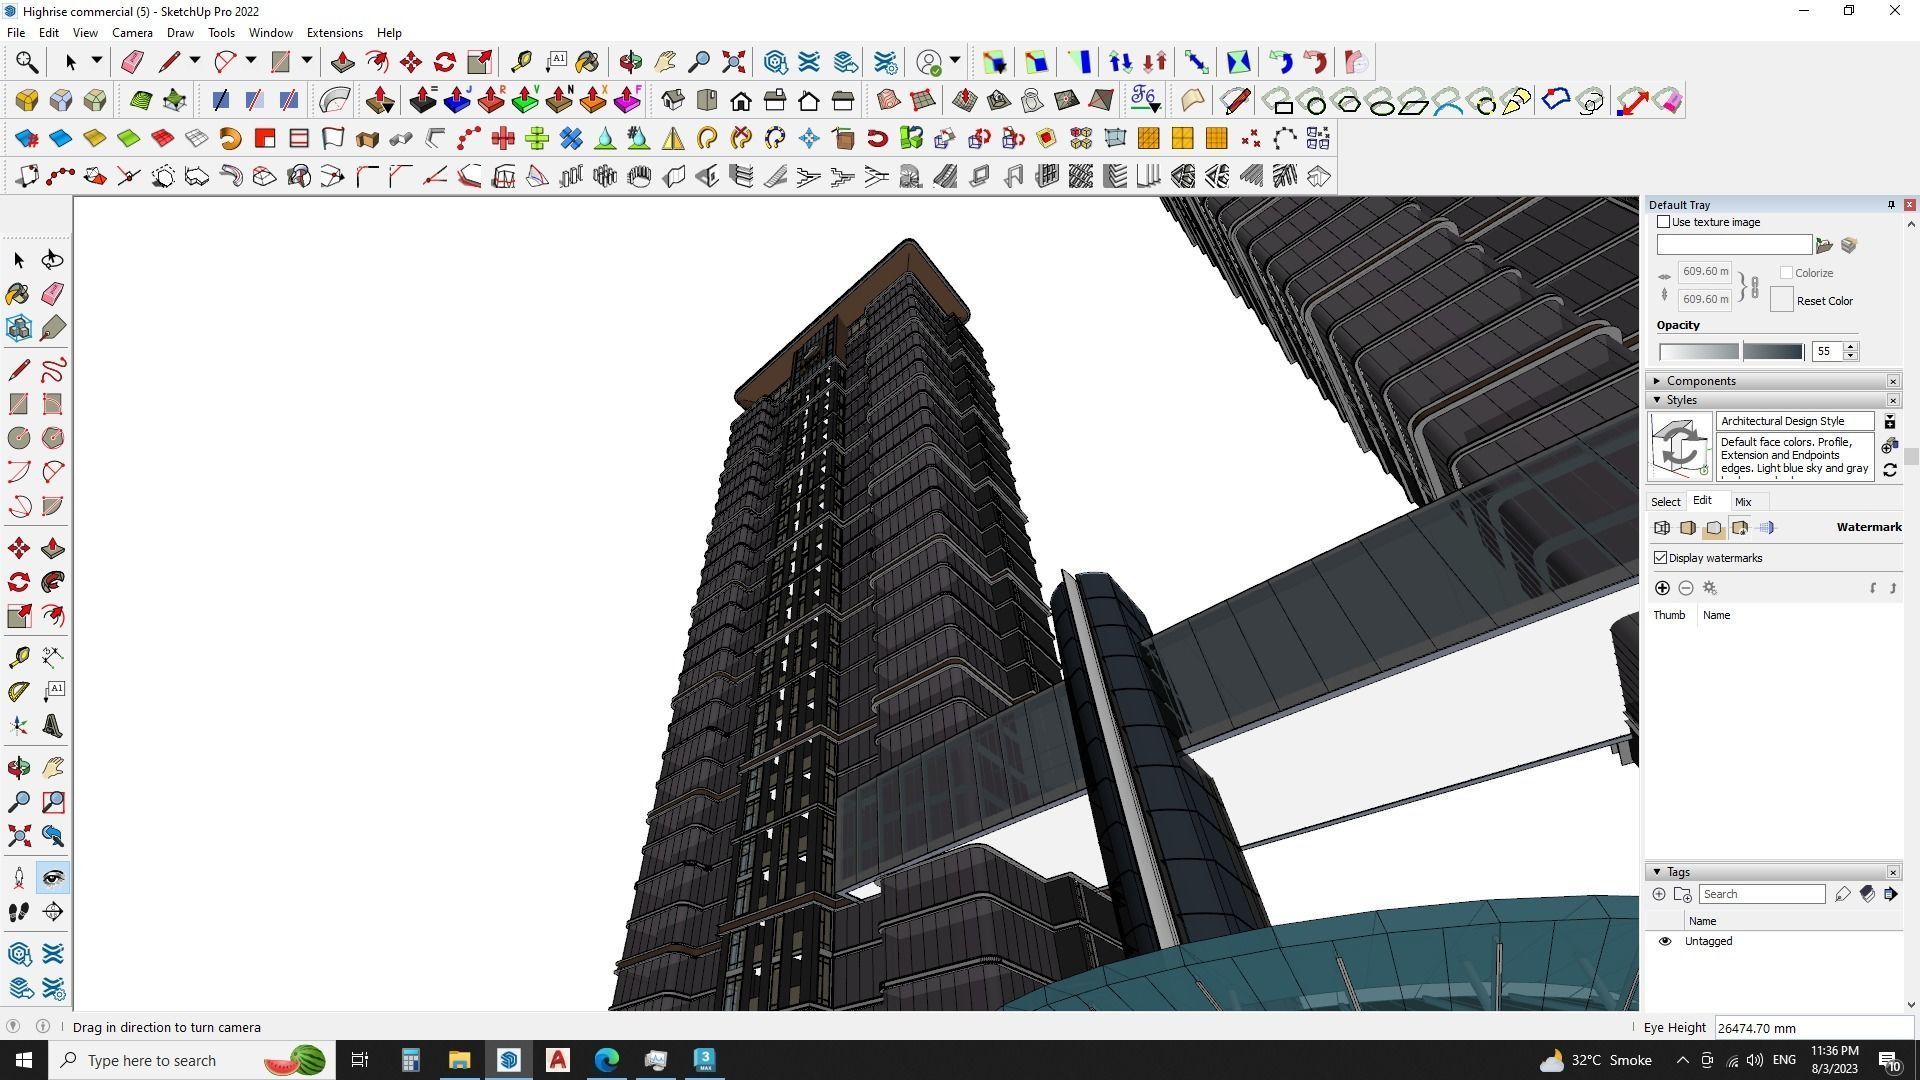Select the Walk footprints tool in left toolbar
1920x1080 pixels.
[18, 912]
